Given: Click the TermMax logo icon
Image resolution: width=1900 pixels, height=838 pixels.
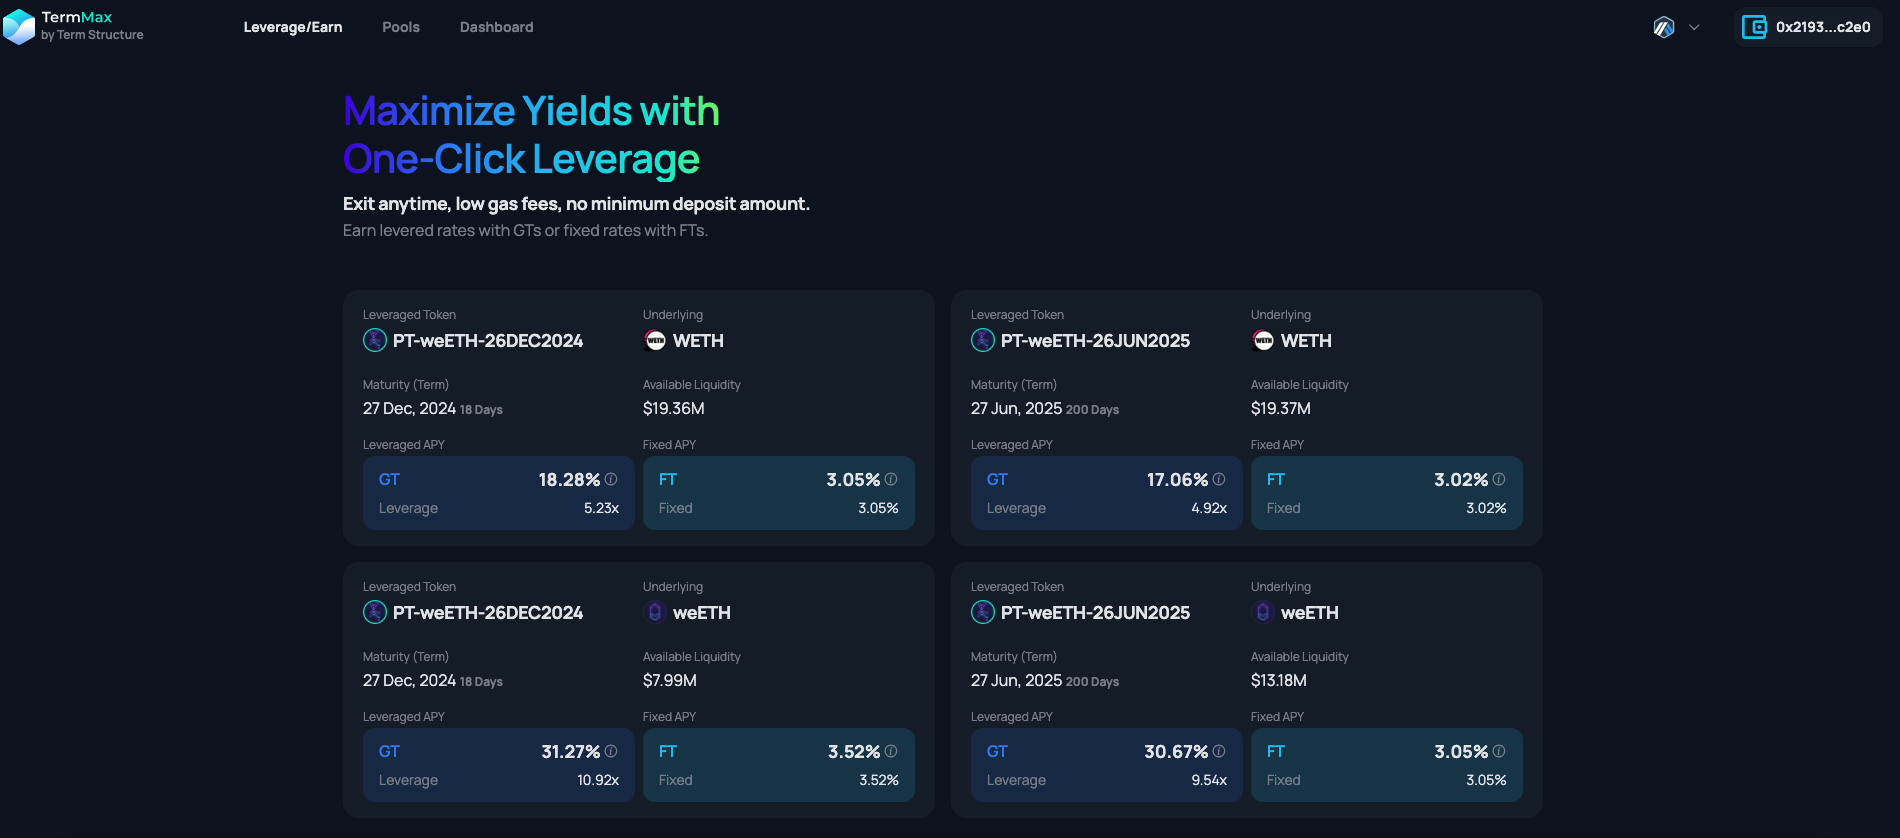Looking at the screenshot, I should [x=19, y=26].
